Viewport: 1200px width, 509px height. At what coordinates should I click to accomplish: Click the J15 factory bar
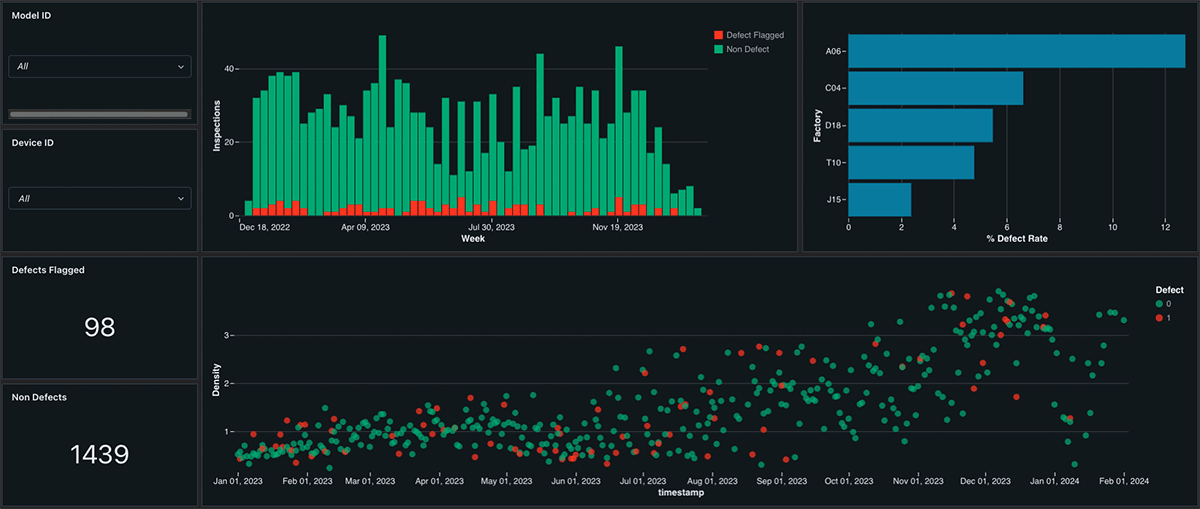click(x=880, y=199)
